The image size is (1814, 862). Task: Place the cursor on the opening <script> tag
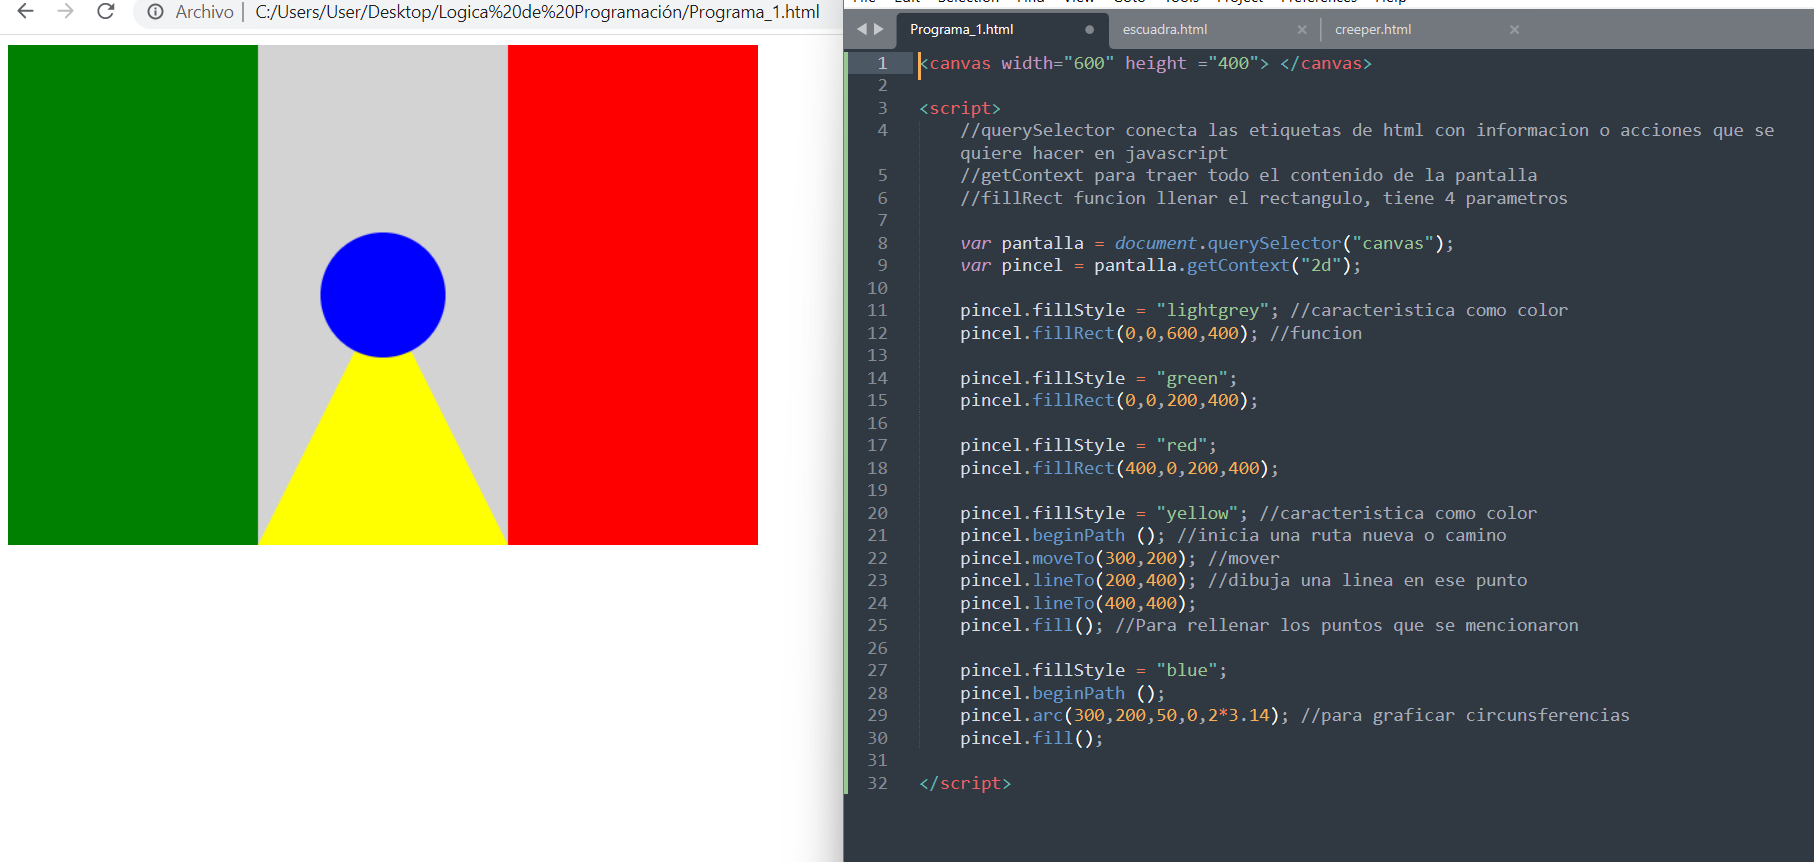point(960,108)
